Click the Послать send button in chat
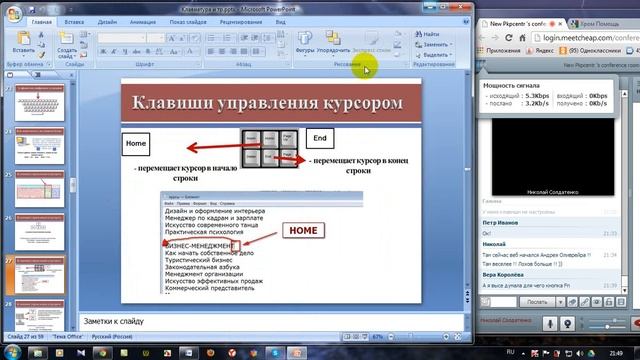 pos(537,302)
